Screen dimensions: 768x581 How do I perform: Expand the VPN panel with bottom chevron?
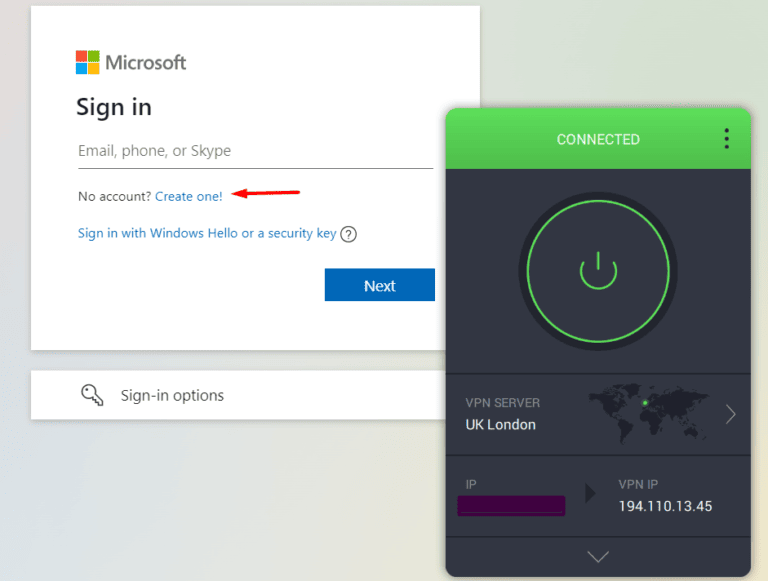(598, 557)
